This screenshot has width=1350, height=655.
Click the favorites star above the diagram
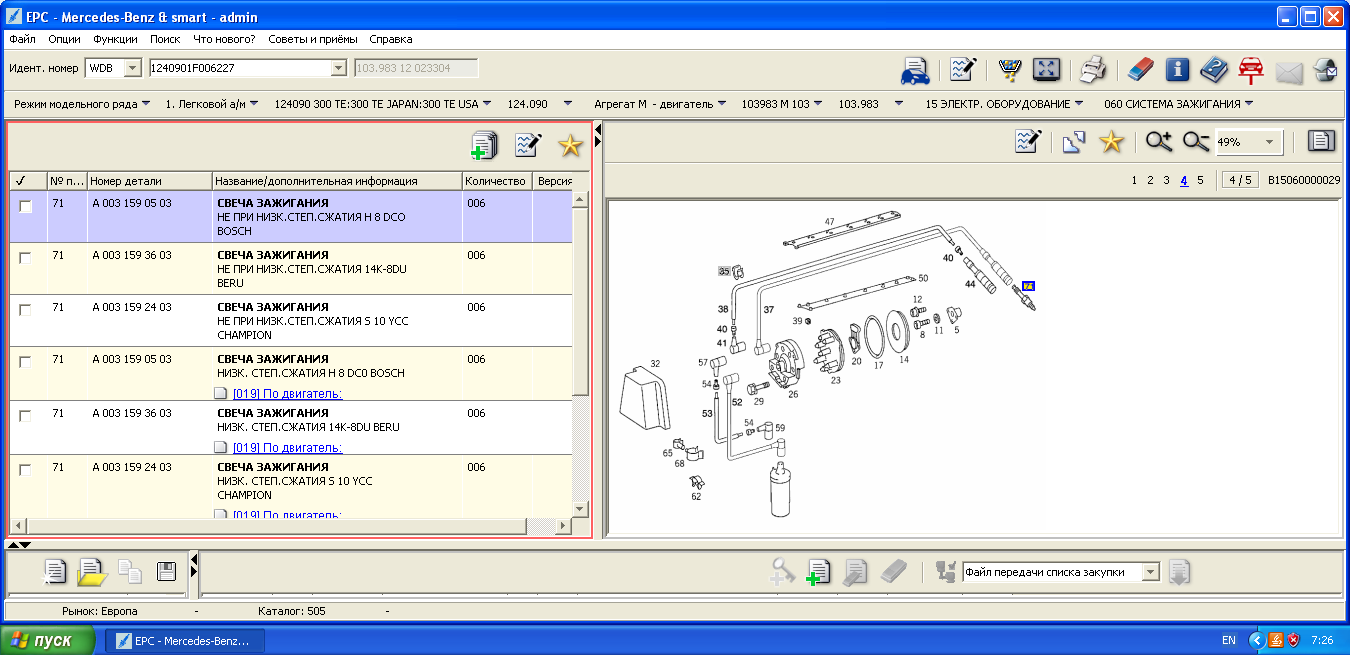(1112, 142)
